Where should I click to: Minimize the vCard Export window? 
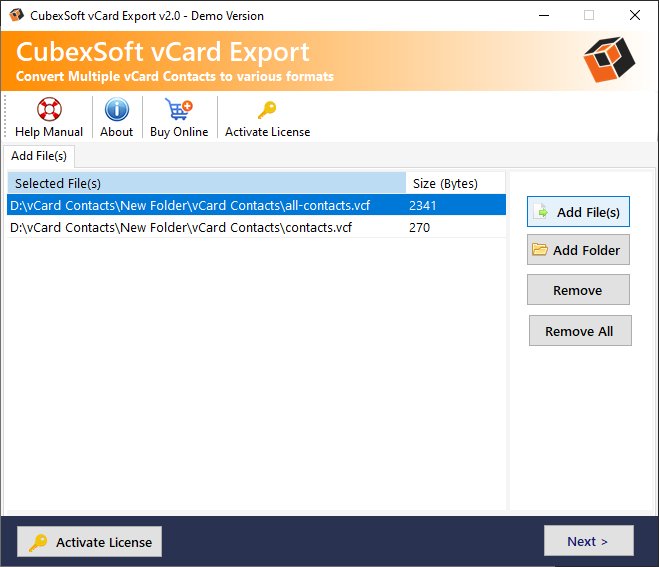coord(544,15)
